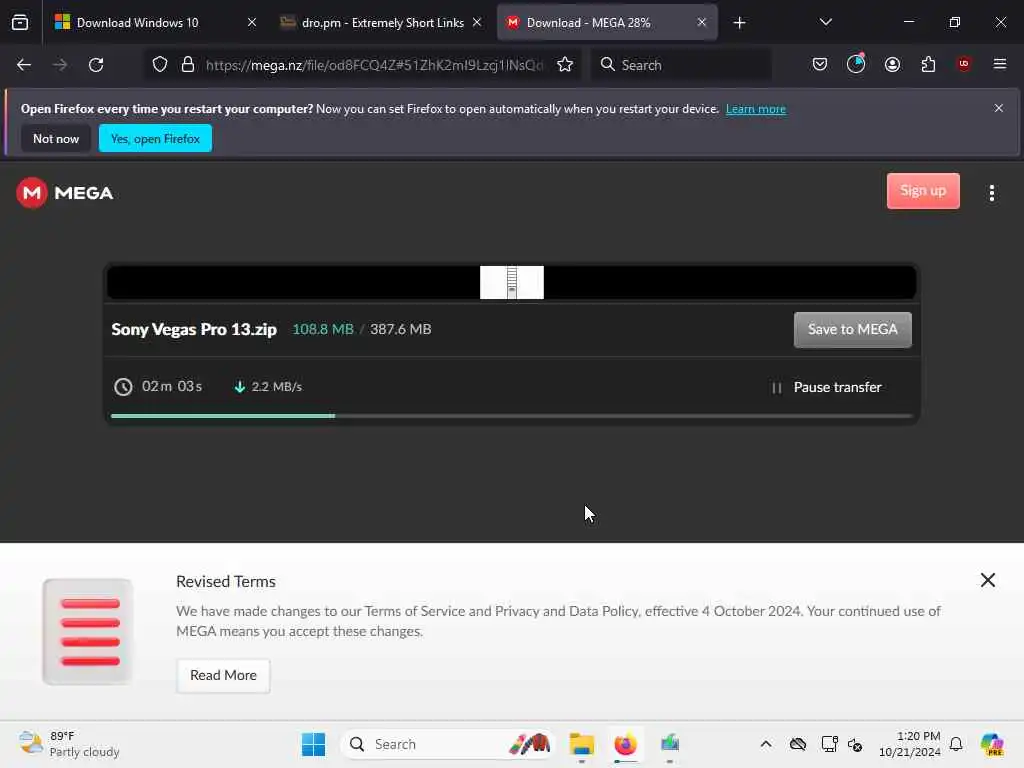
Task: Open the weather widget showing 89°F
Action: (69, 744)
